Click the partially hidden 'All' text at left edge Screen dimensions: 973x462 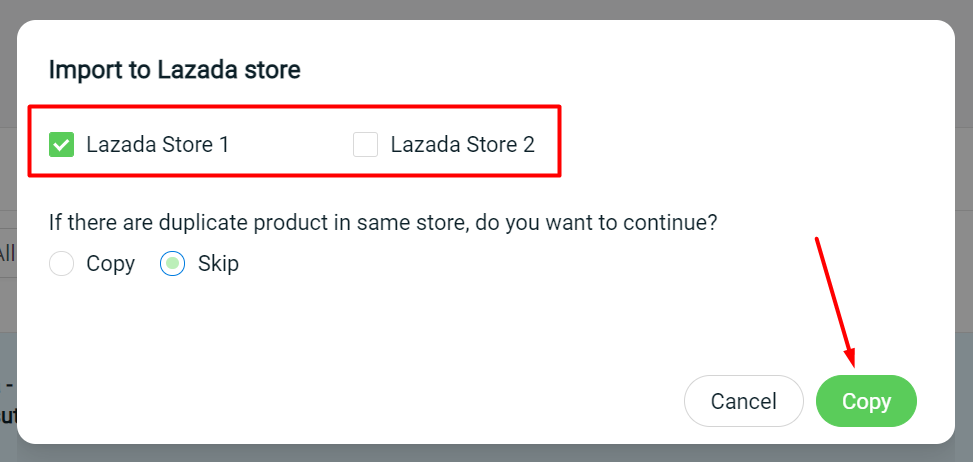point(7,252)
